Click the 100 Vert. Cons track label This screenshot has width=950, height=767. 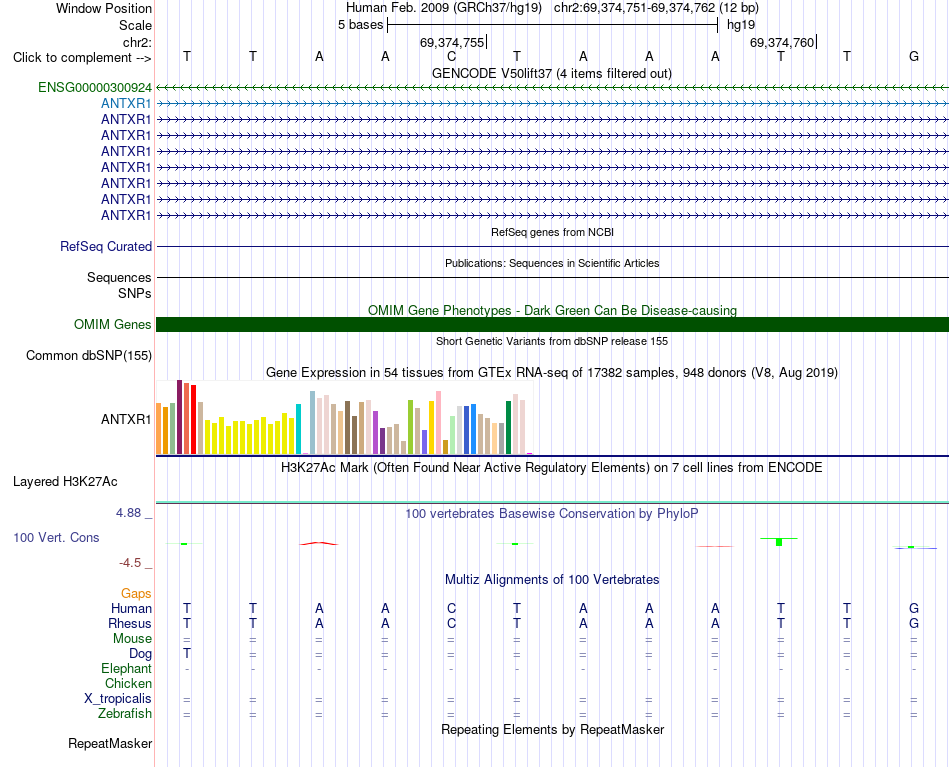56,537
